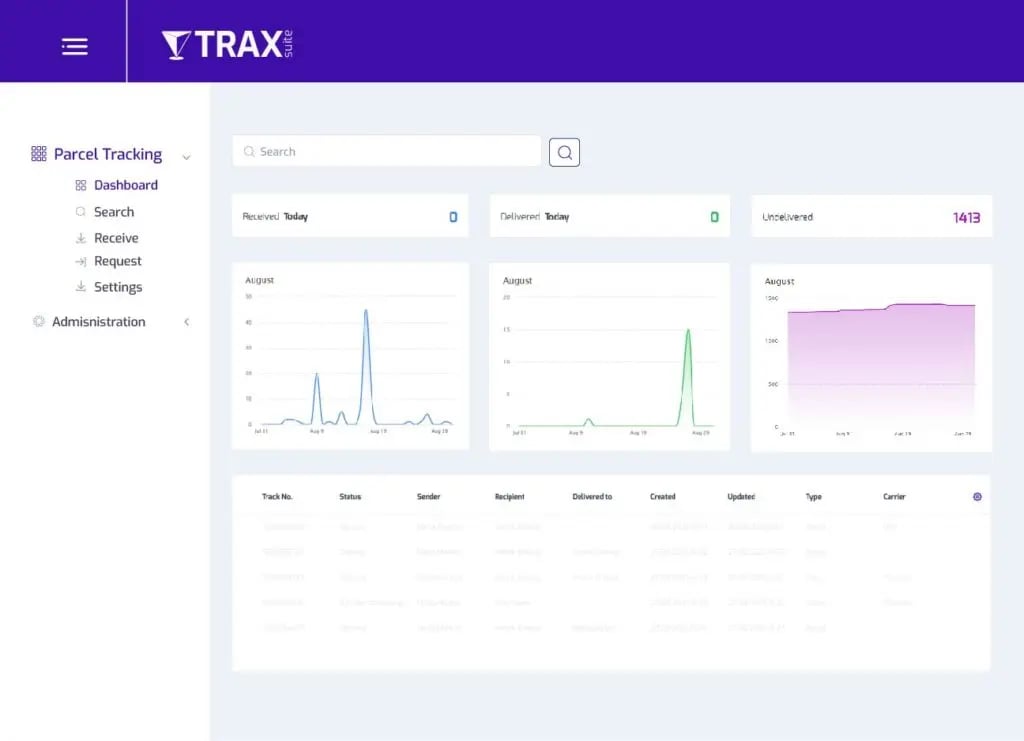Sort by the Recipient column header
Screen dimensions: 1024x741
click(509, 497)
